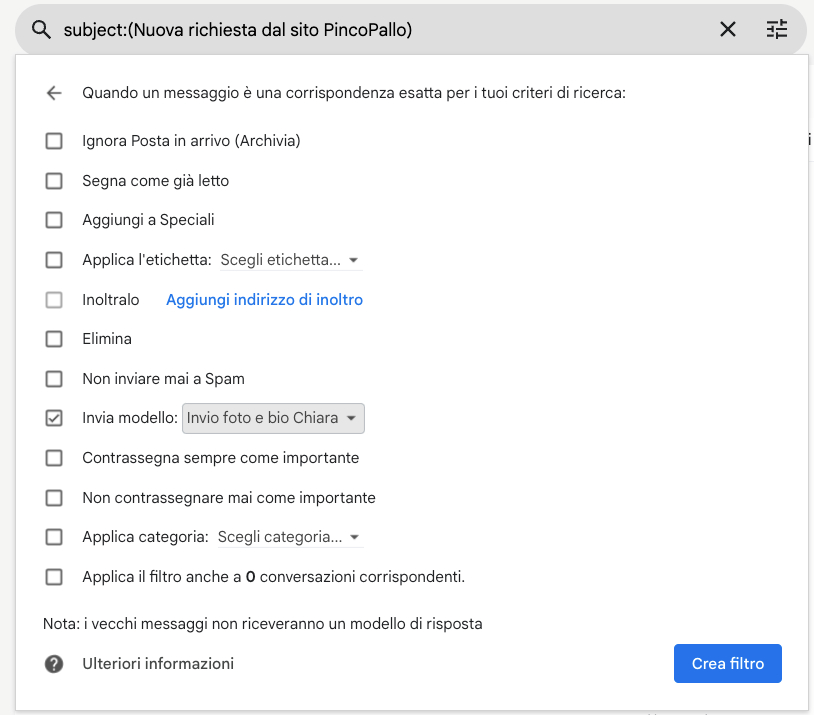Open the Scegli etichetta dropdown
814x715 pixels.
click(290, 260)
